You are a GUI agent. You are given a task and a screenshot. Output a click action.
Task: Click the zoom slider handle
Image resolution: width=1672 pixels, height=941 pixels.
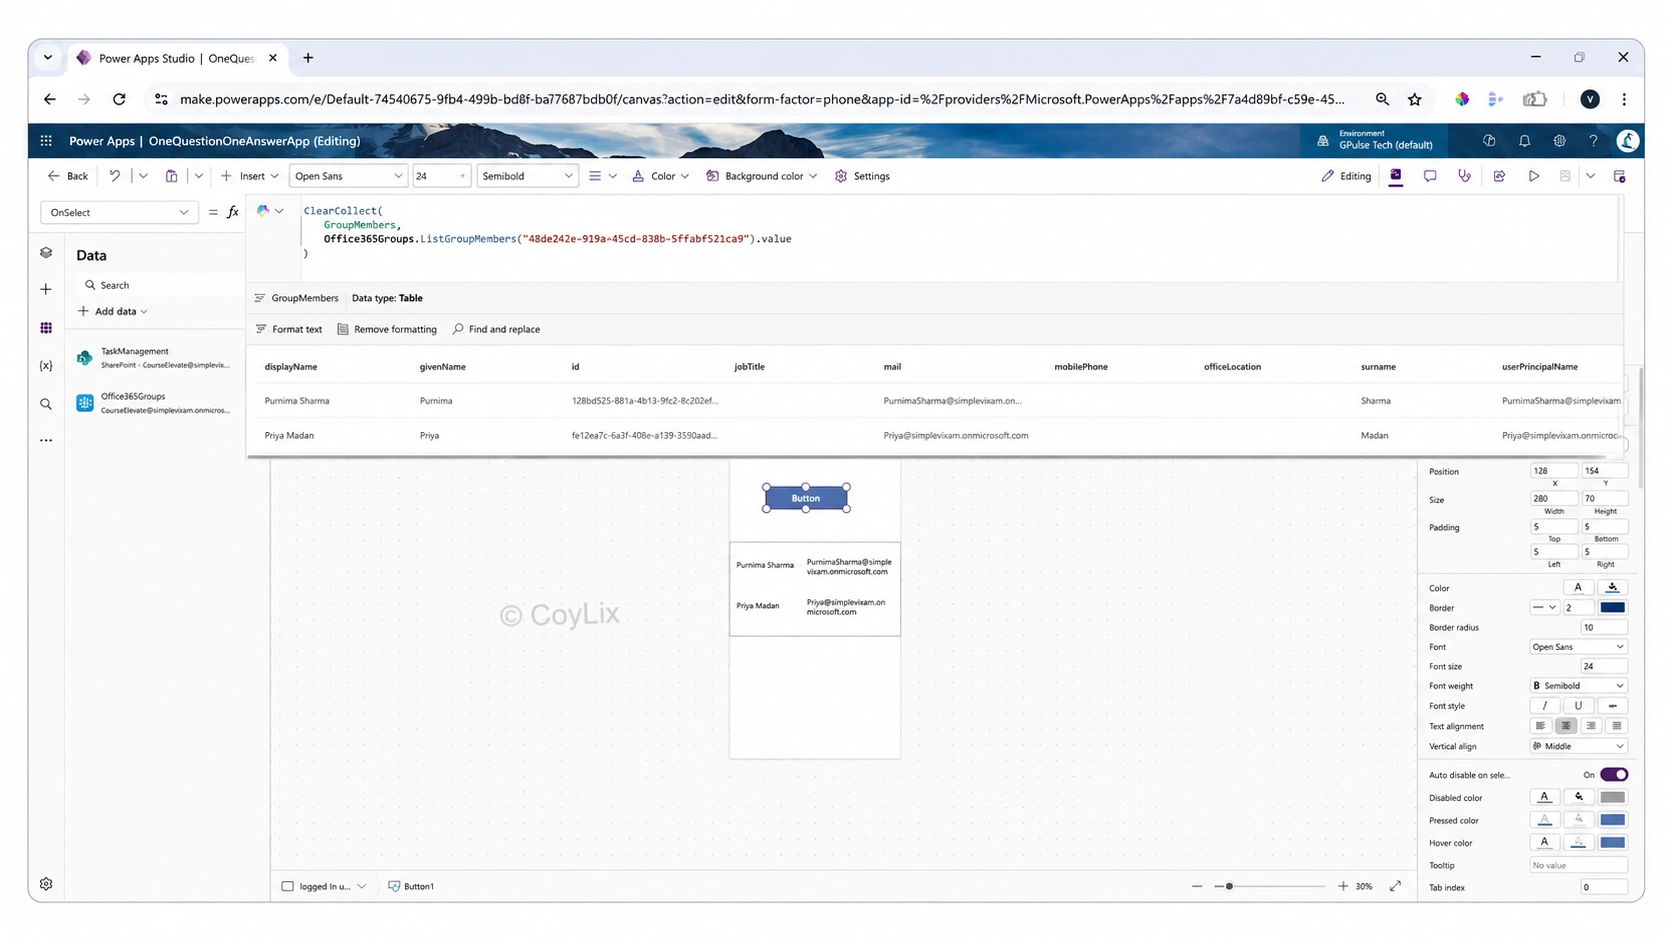pyautogui.click(x=1229, y=886)
